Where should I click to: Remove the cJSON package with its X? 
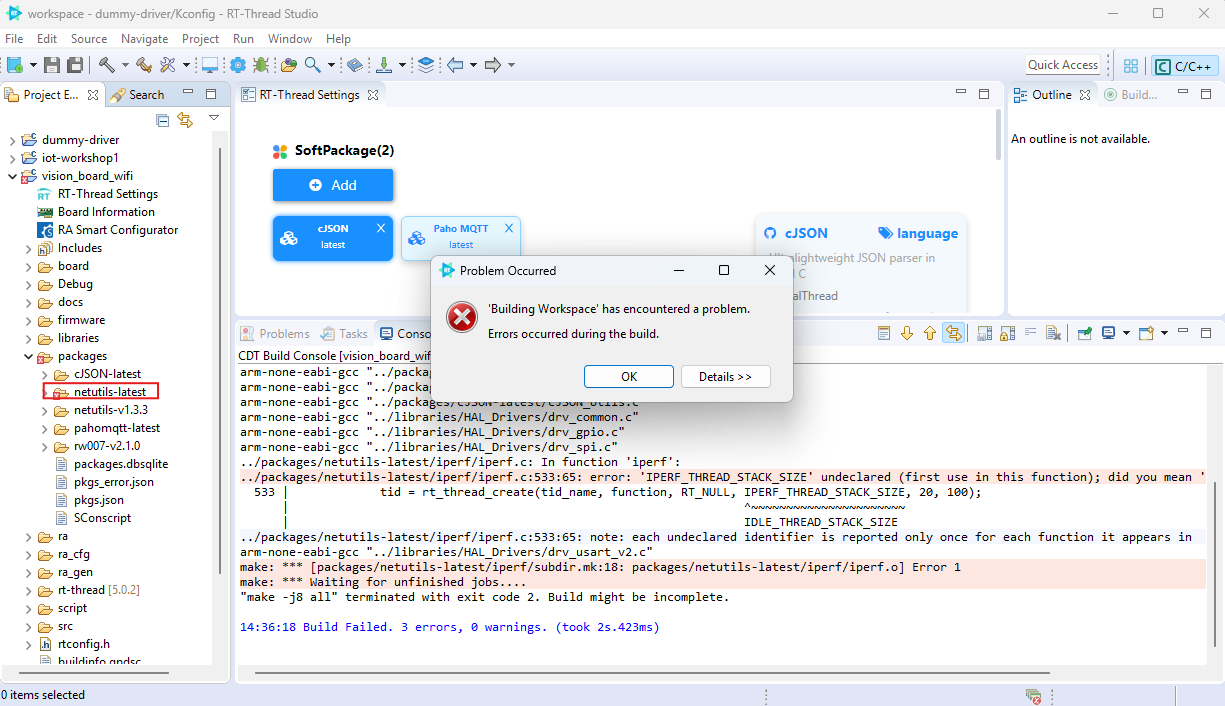(x=380, y=228)
